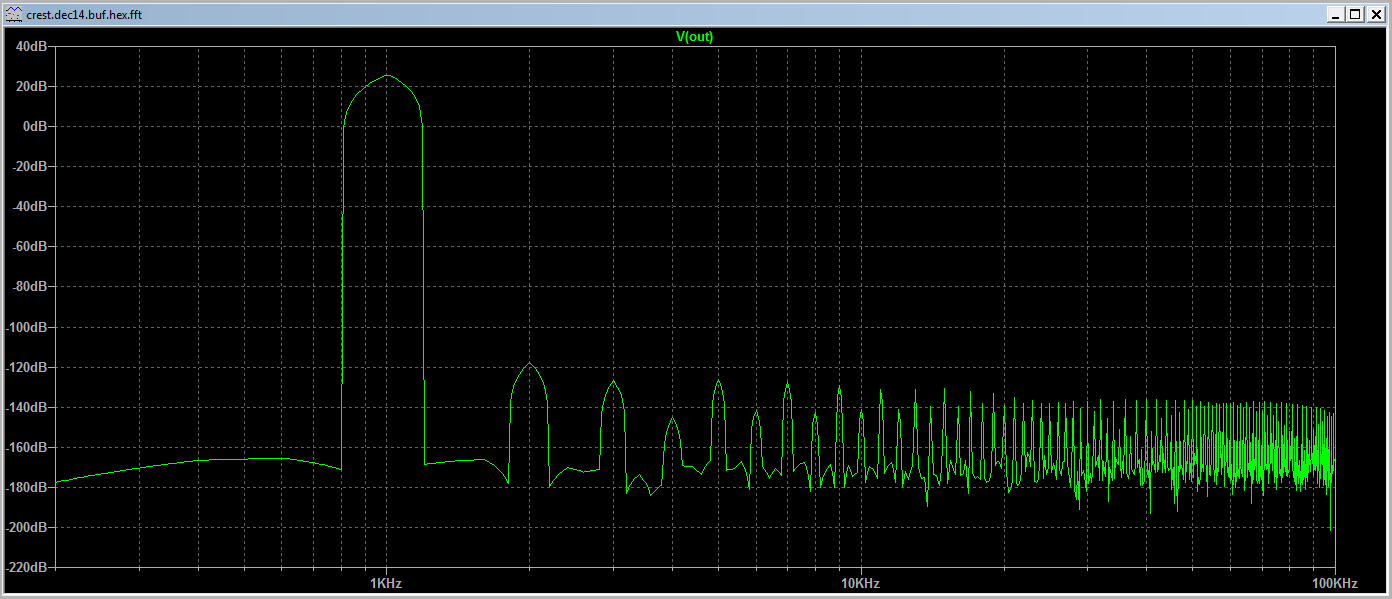Click the -140dB axis label
This screenshot has width=1392, height=599.
click(x=26, y=407)
